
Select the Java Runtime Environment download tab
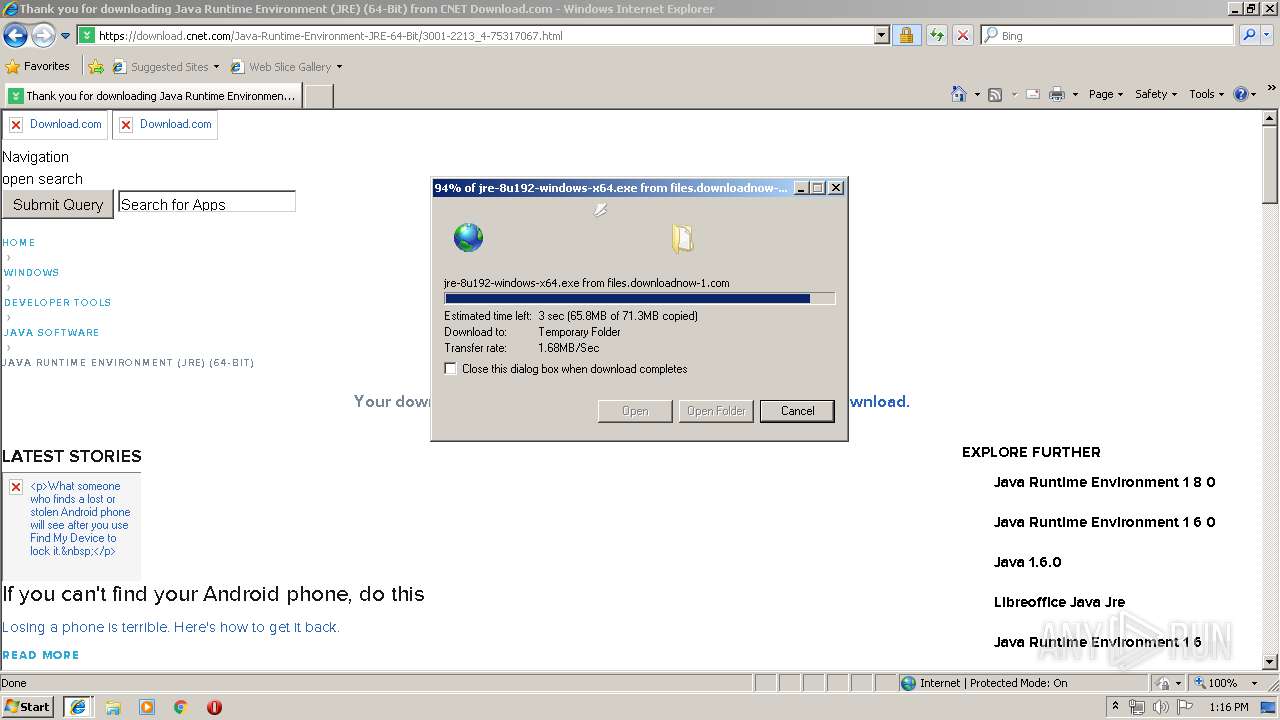(152, 96)
